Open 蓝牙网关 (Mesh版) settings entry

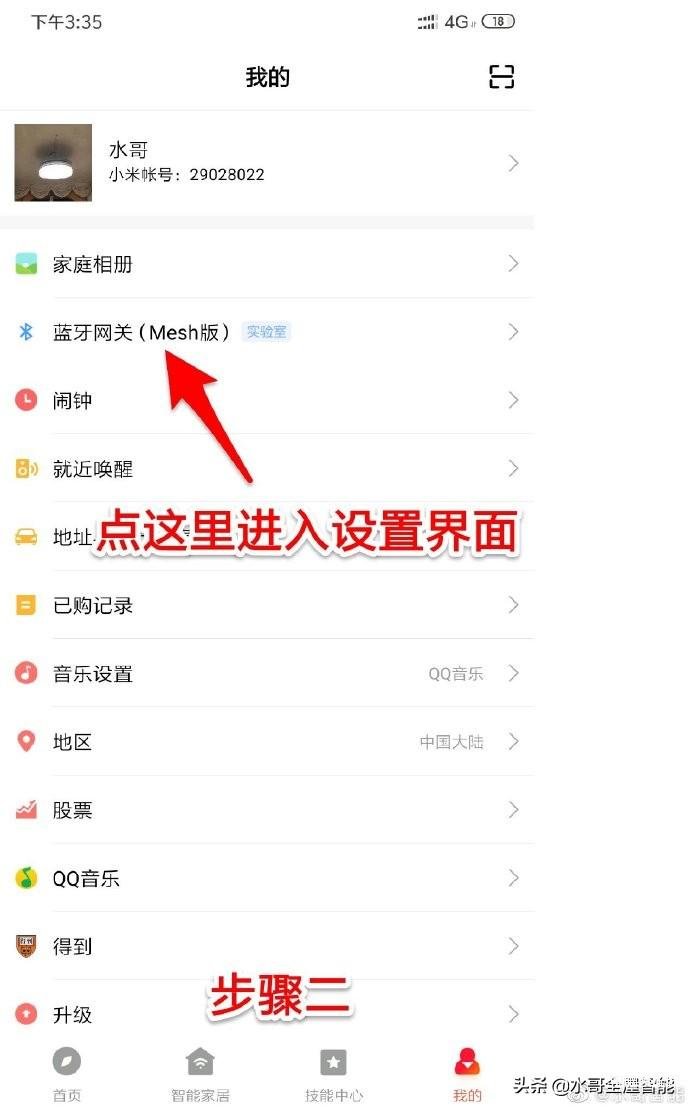point(267,331)
